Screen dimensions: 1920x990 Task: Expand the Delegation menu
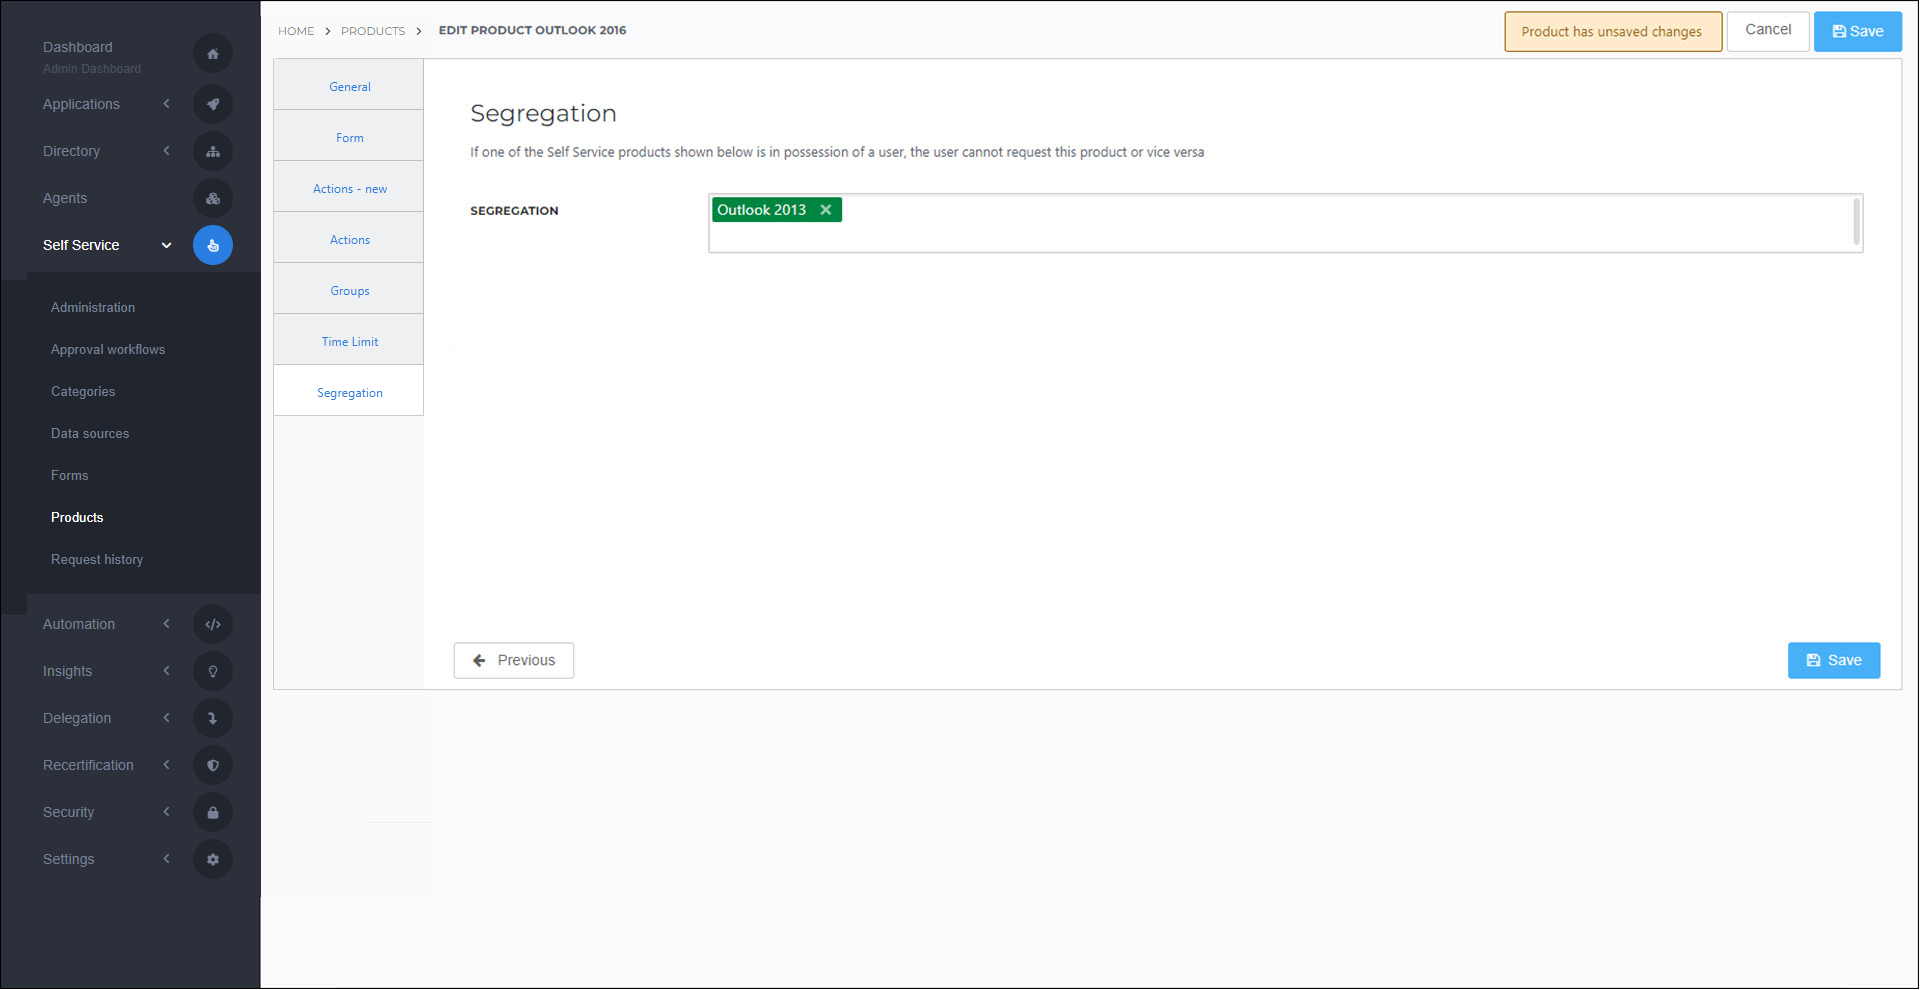[x=166, y=718]
